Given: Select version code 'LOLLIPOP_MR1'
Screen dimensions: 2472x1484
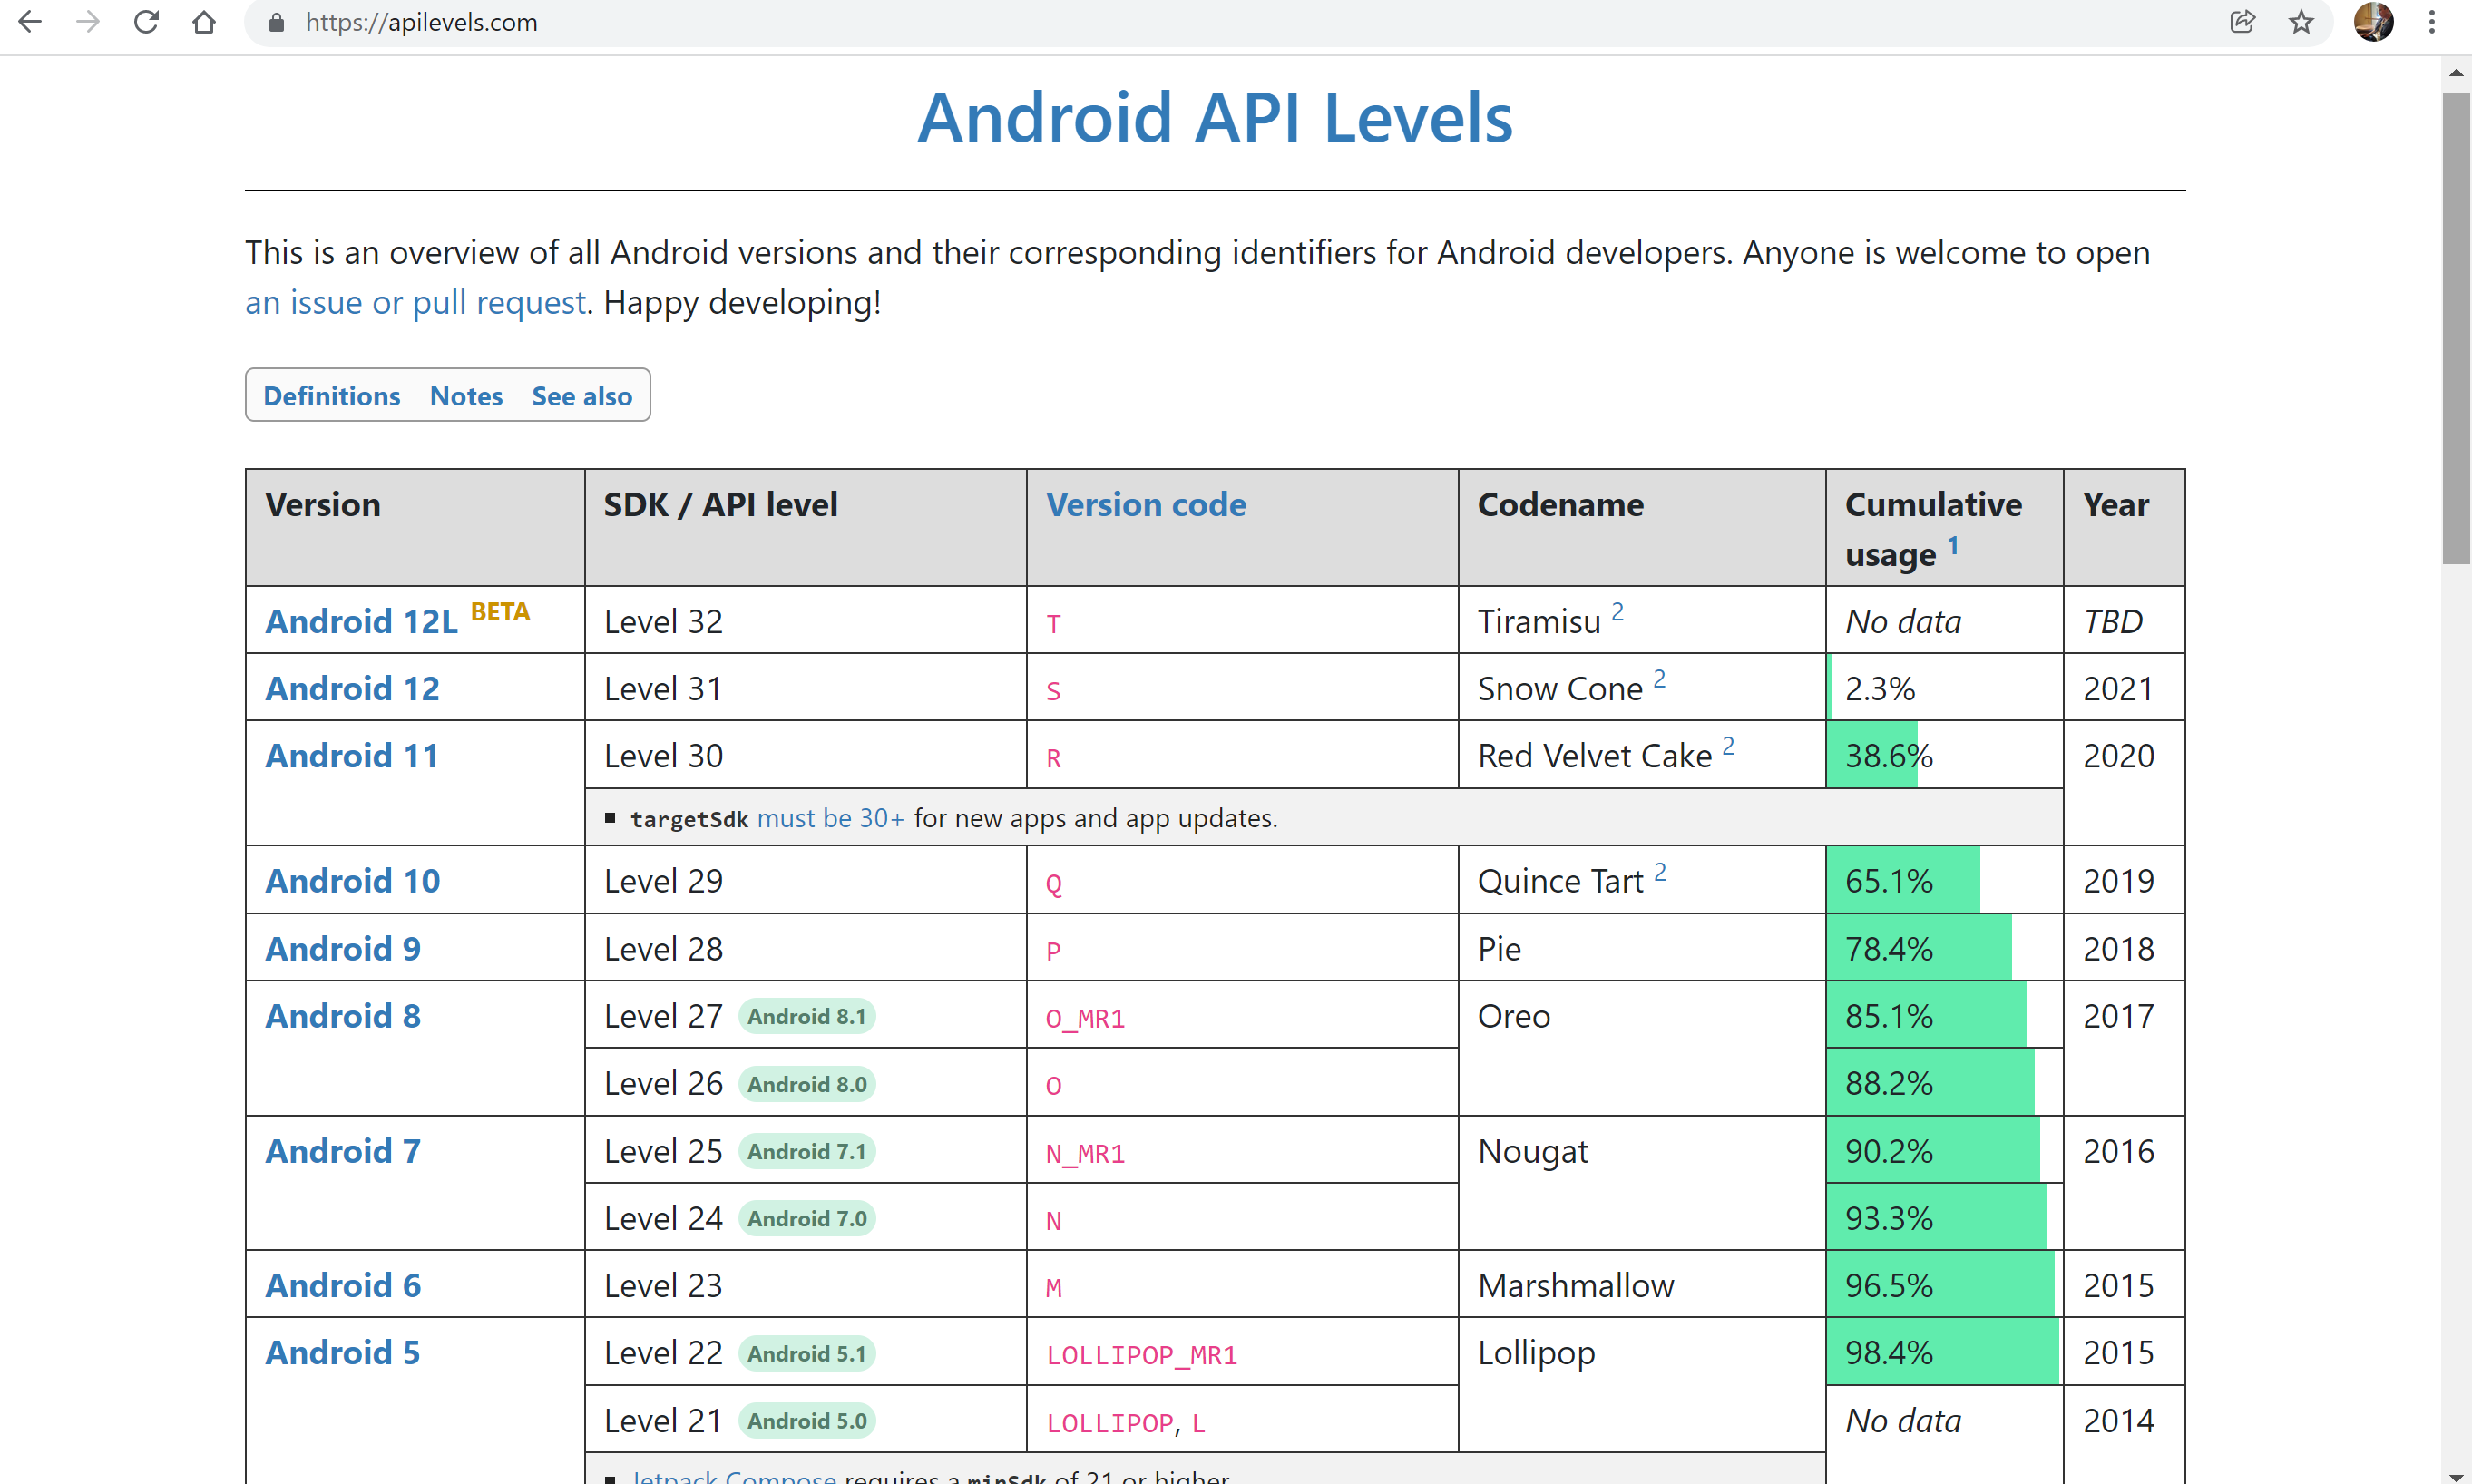Looking at the screenshot, I should [1142, 1355].
